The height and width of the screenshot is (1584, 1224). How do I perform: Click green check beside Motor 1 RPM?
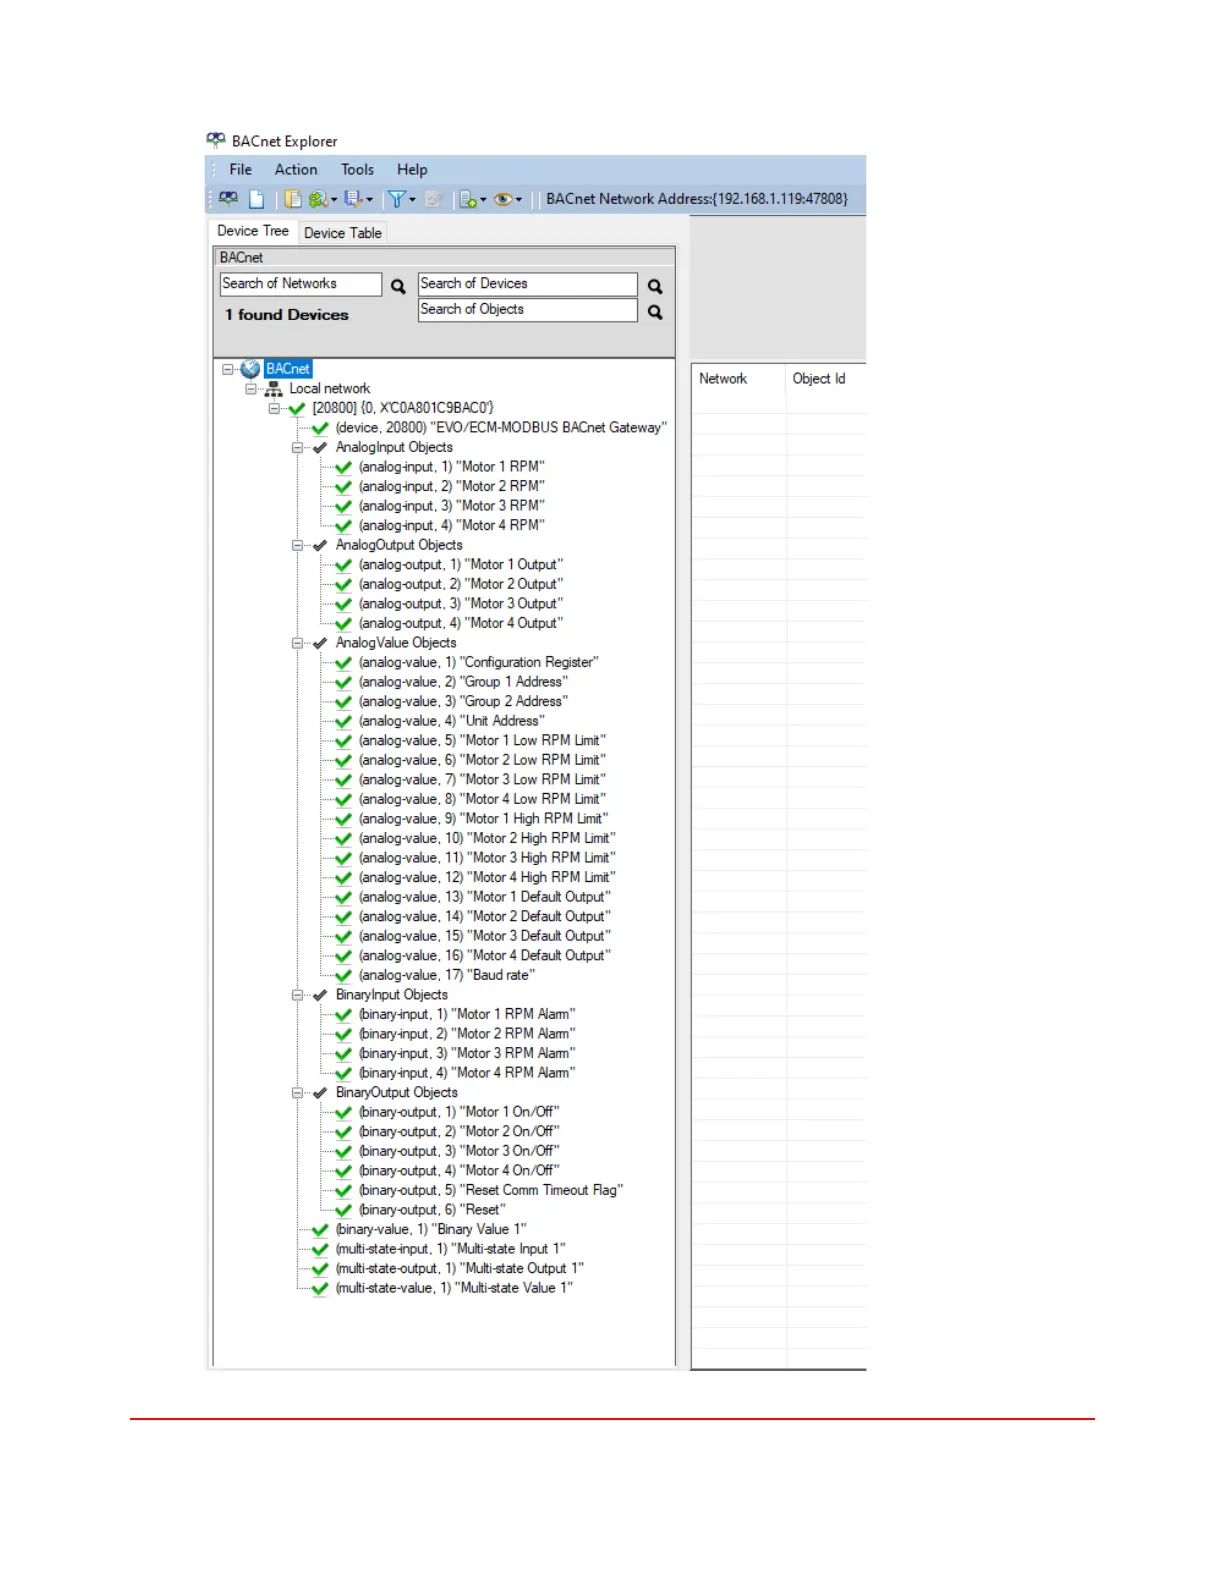point(343,467)
